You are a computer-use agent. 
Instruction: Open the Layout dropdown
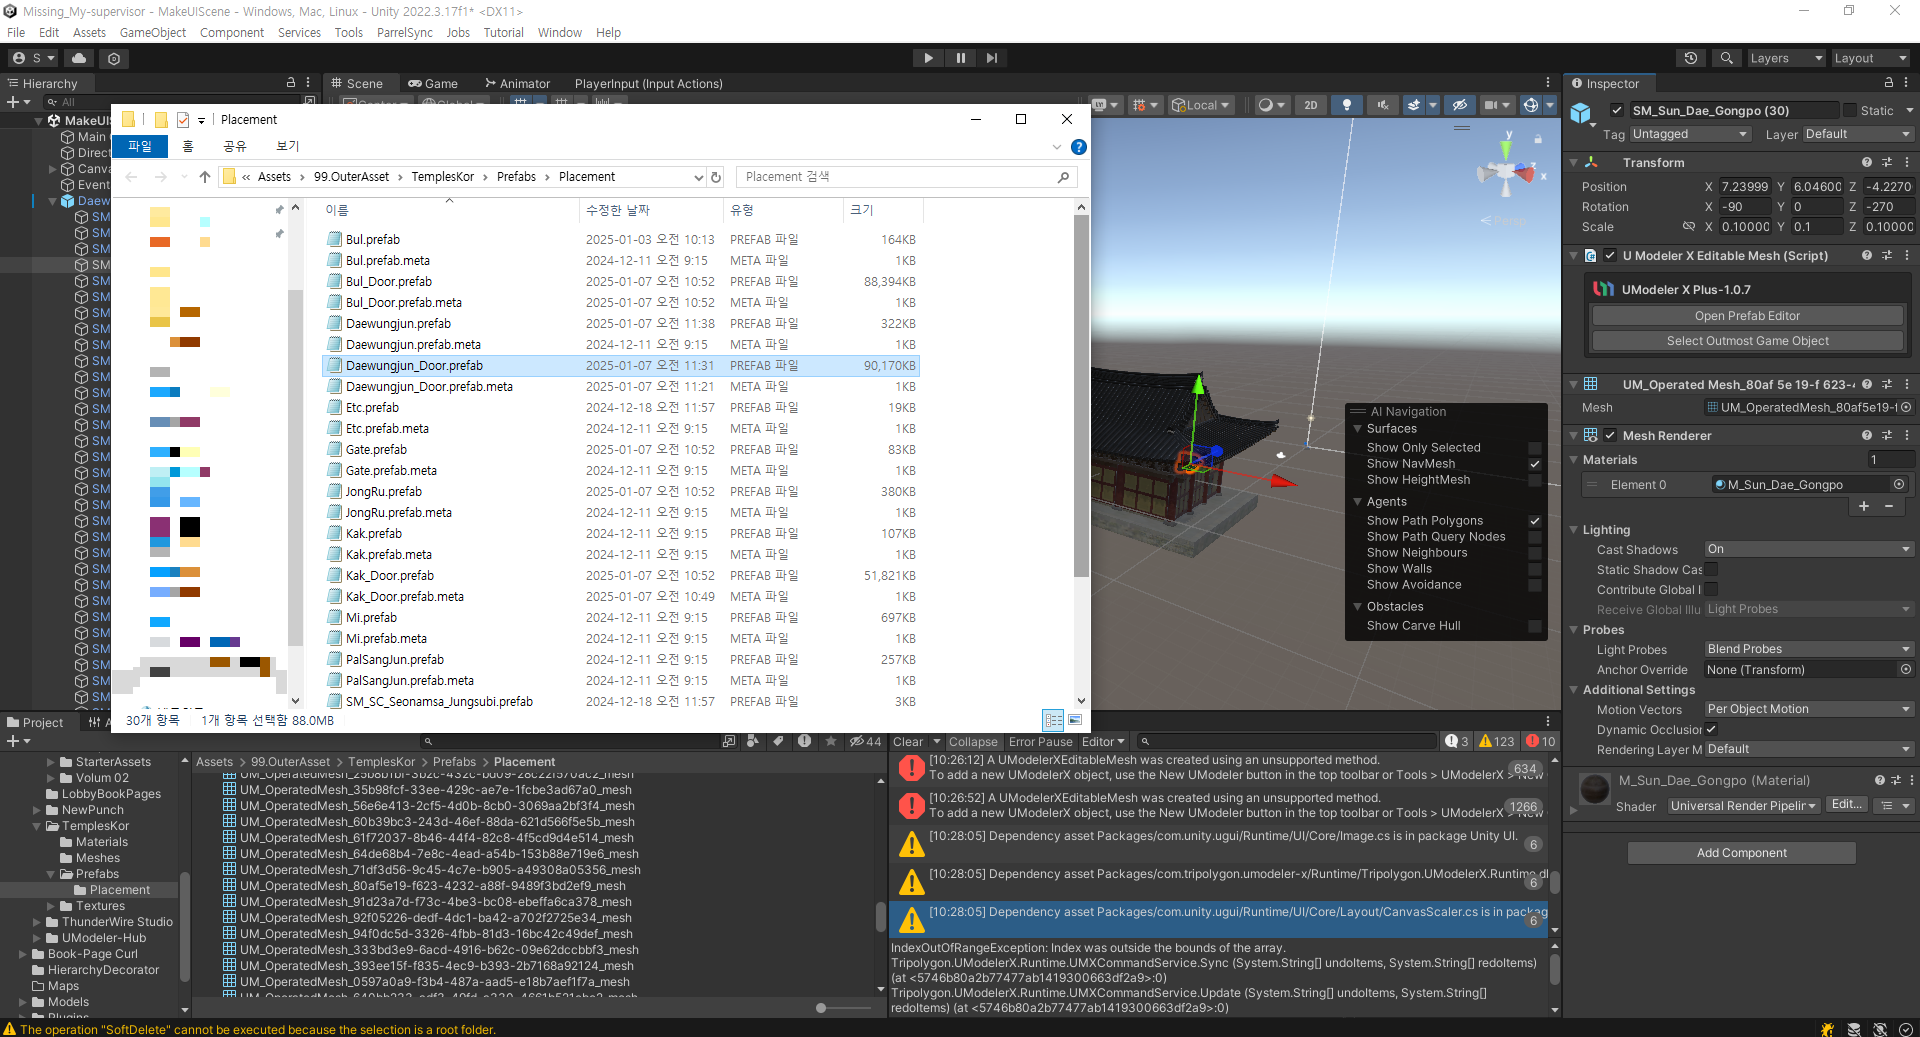point(1870,58)
